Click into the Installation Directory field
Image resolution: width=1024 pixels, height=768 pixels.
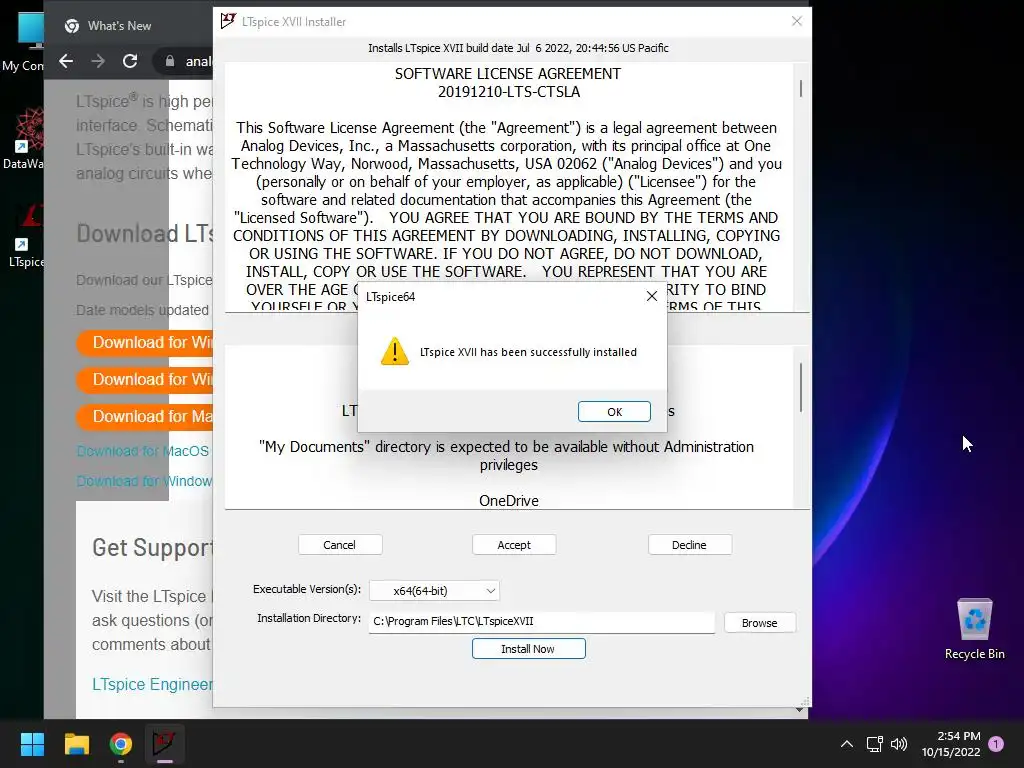[541, 622]
